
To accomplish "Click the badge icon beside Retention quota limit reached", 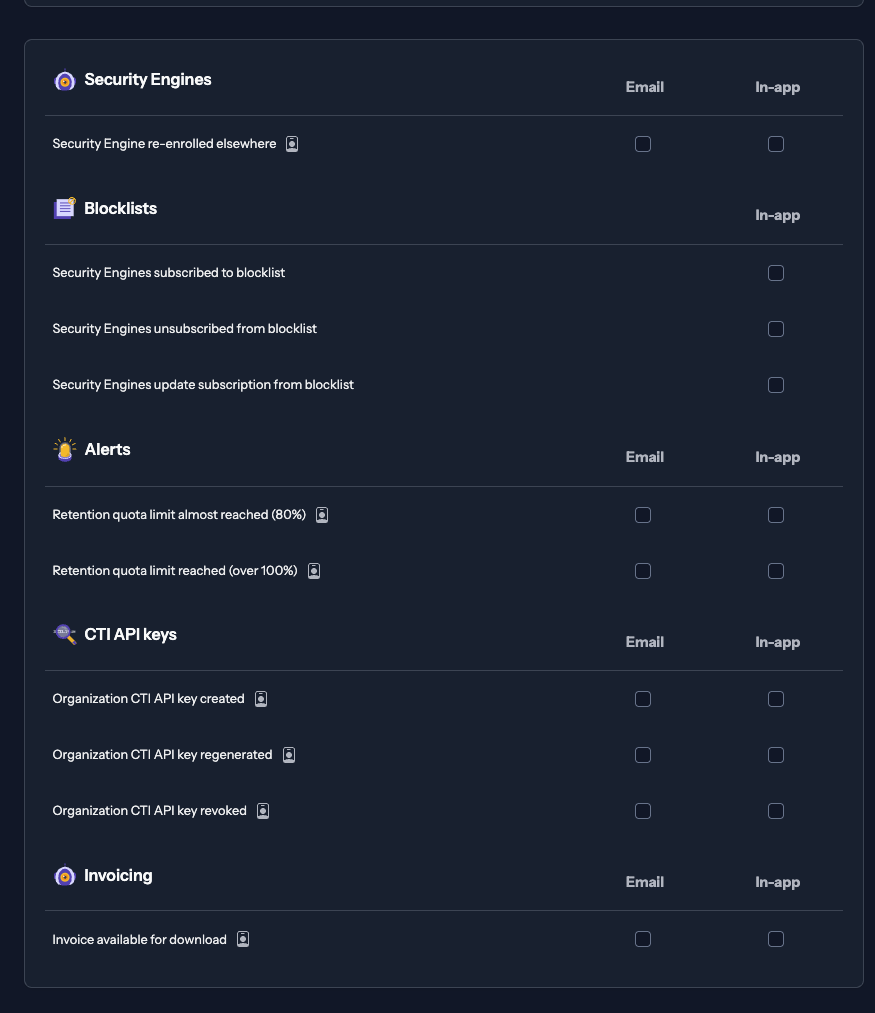I will 312,570.
